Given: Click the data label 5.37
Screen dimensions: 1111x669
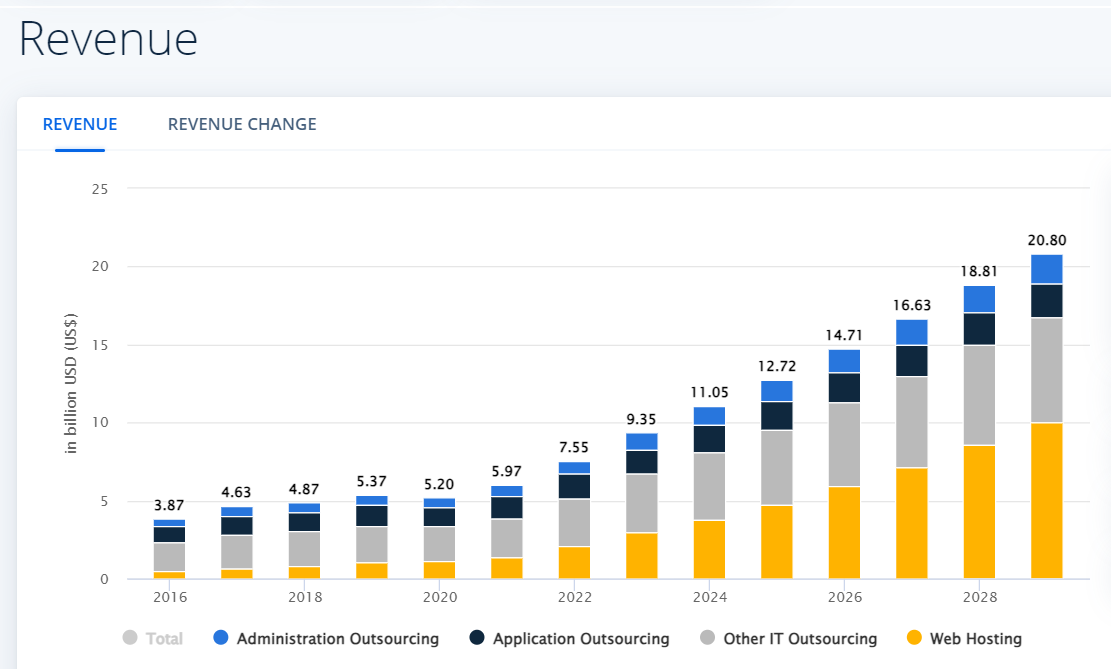Looking at the screenshot, I should [x=371, y=481].
